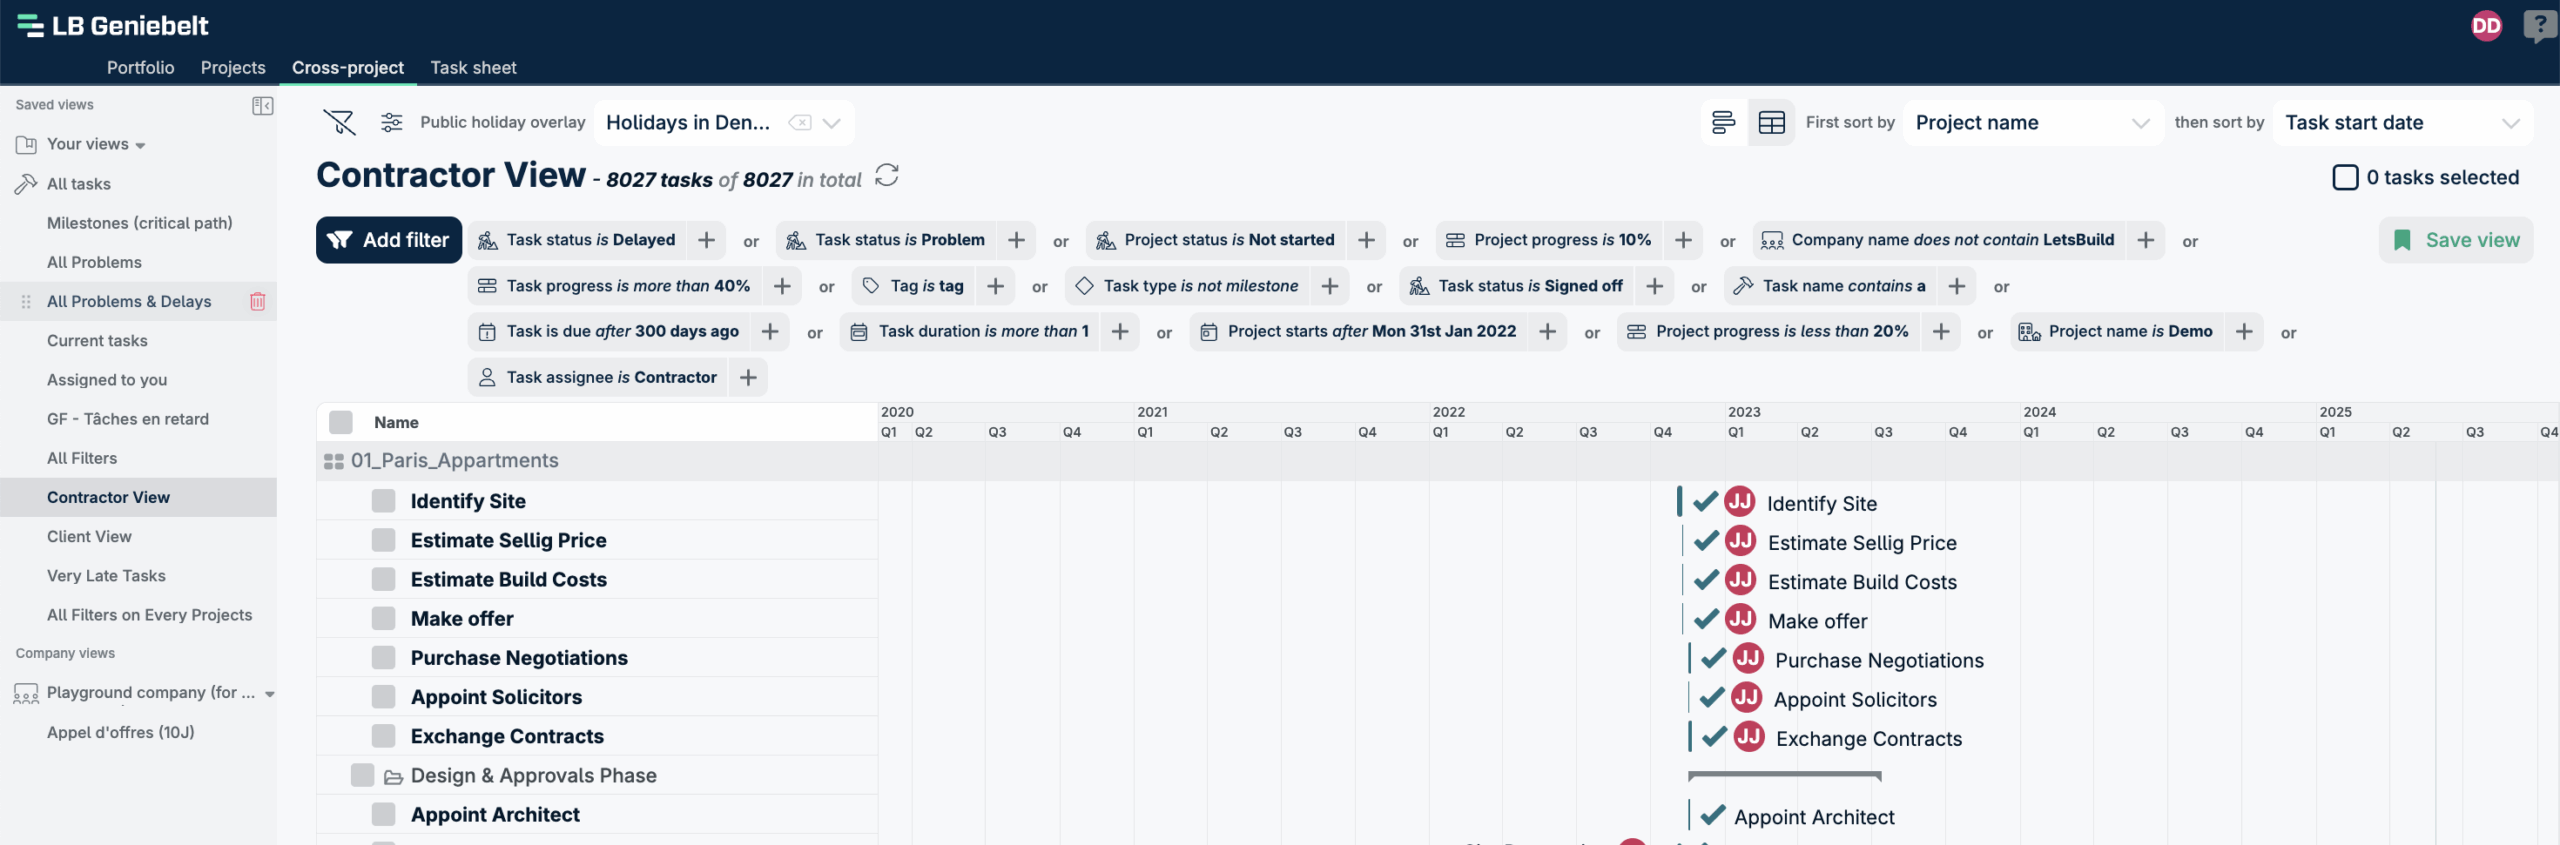The width and height of the screenshot is (2560, 845).
Task: Tick the select-all checkbox beside Name
Action: tap(341, 422)
